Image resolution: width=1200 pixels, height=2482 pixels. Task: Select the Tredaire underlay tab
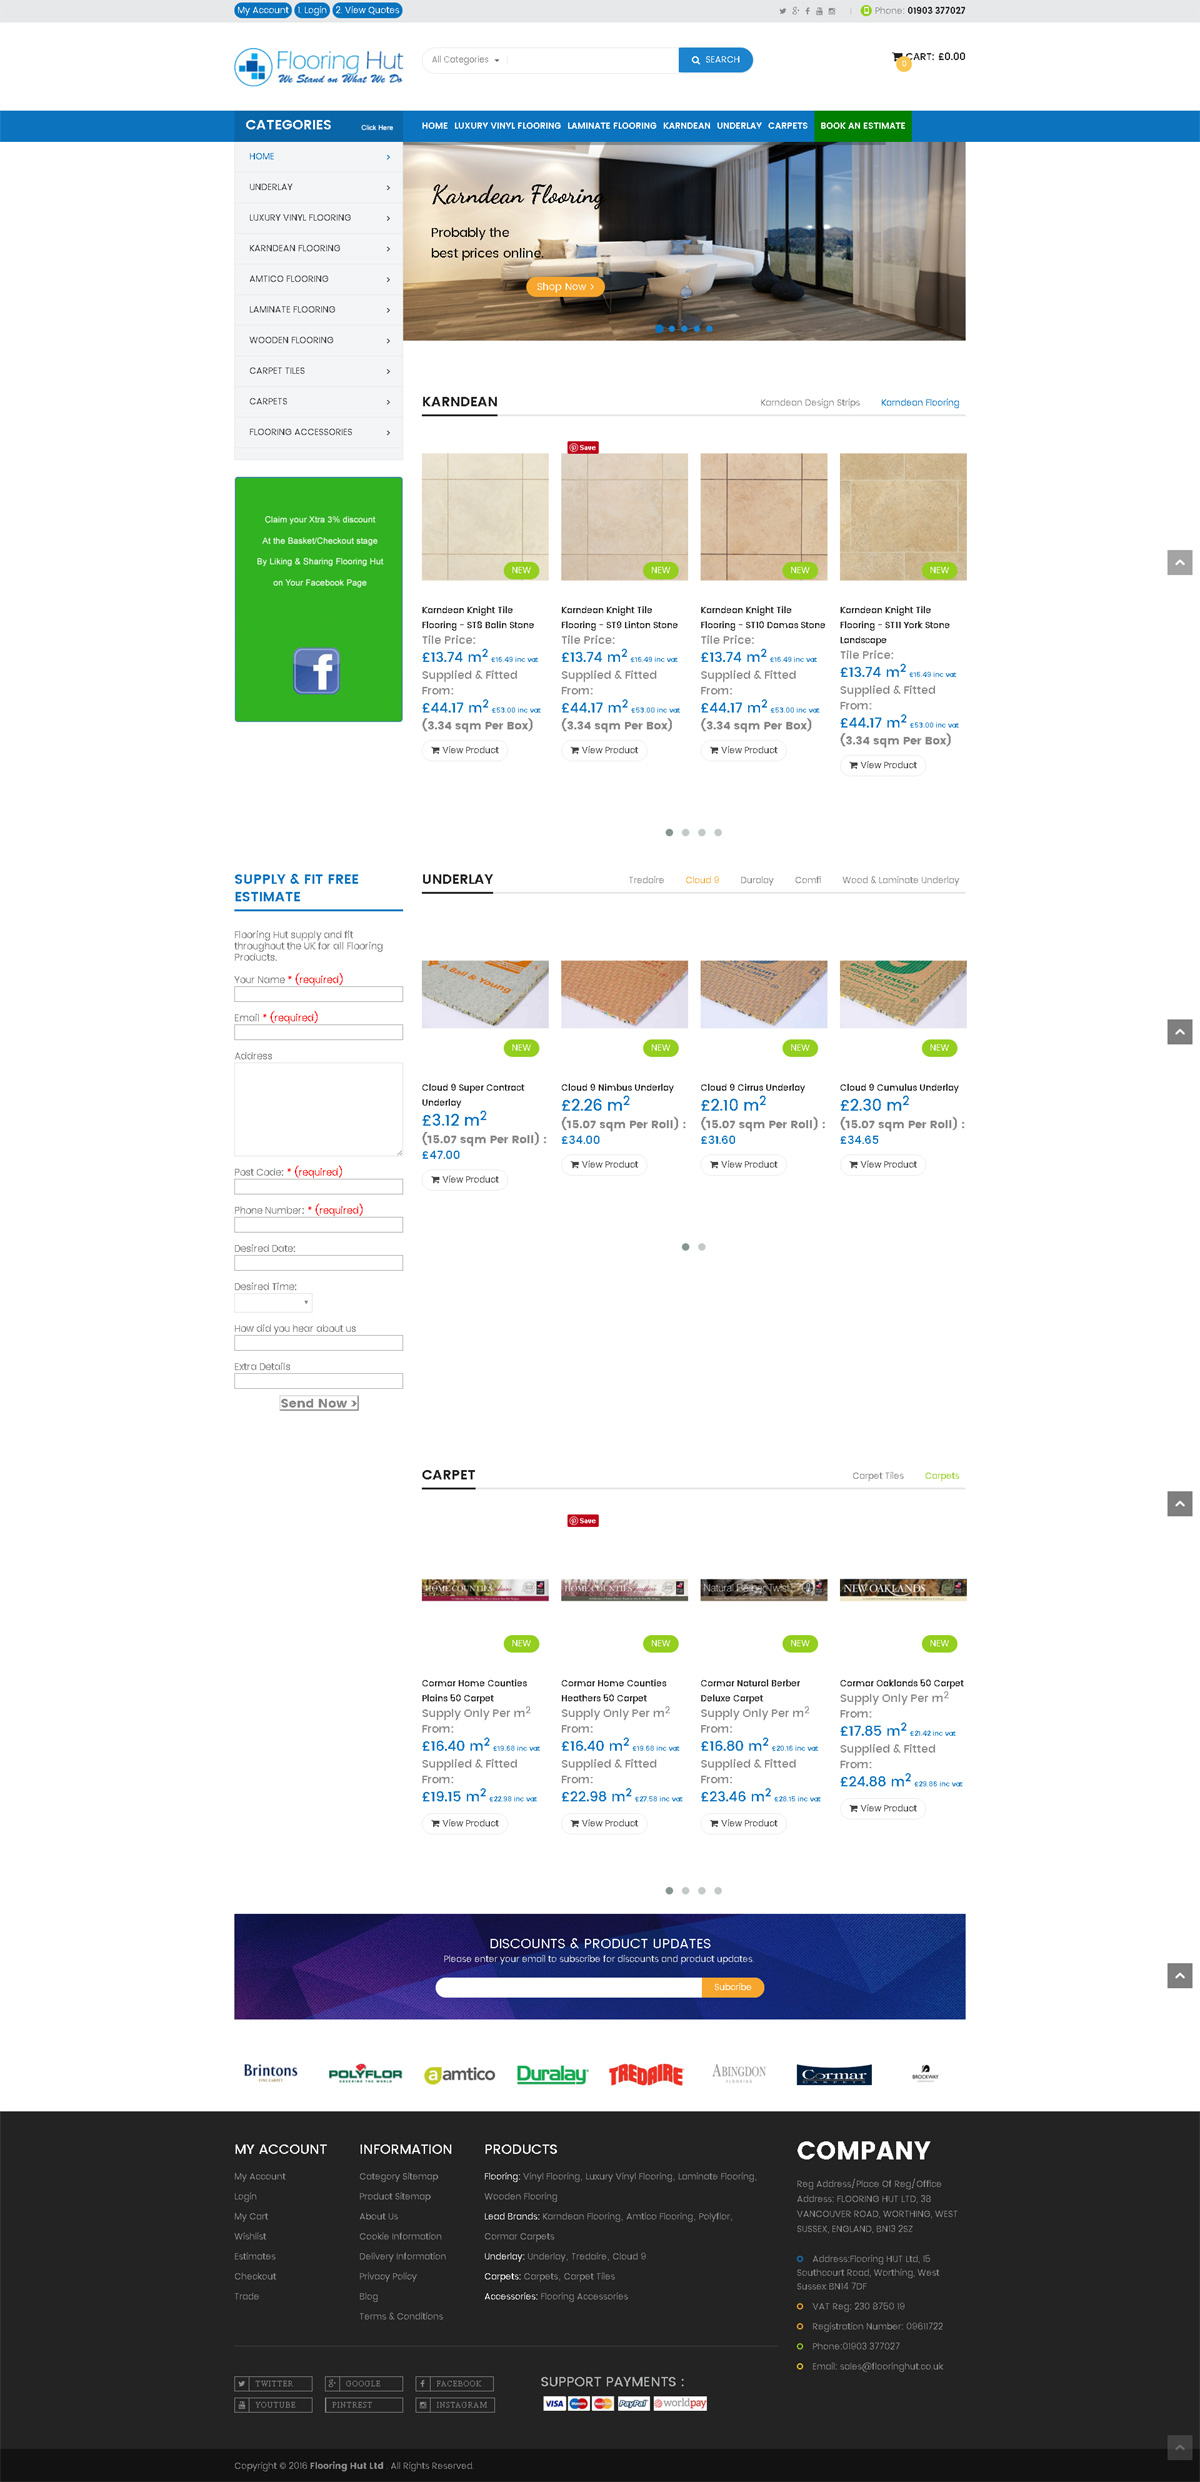646,880
